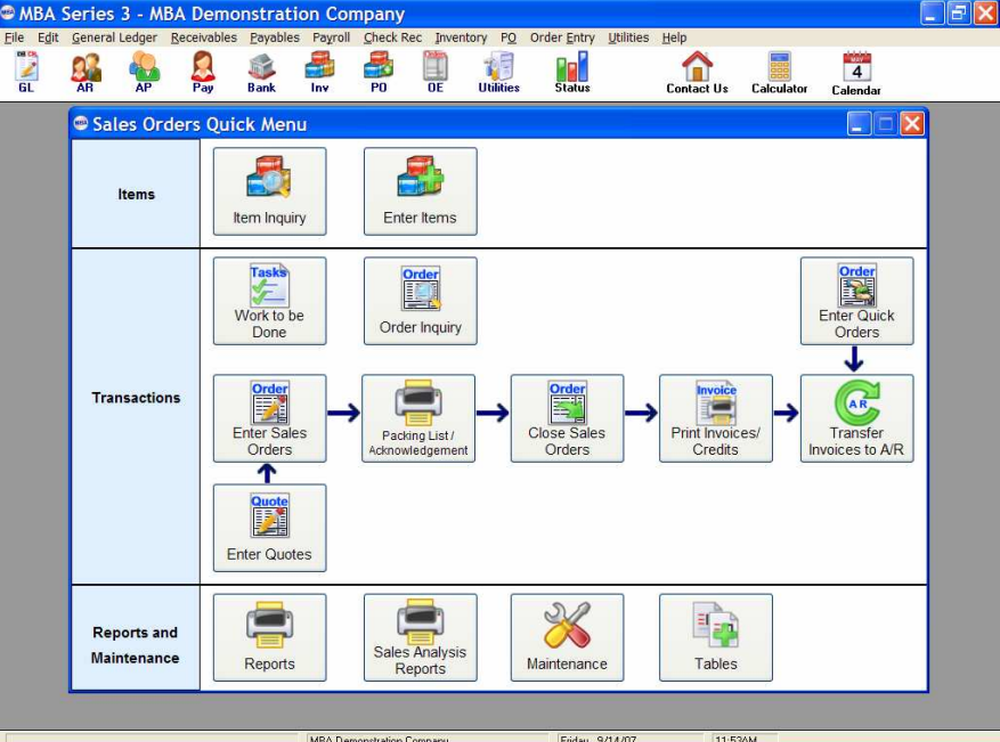This screenshot has height=742, width=1000.
Task: Open Print Invoices/Credits
Action: pyautogui.click(x=716, y=419)
